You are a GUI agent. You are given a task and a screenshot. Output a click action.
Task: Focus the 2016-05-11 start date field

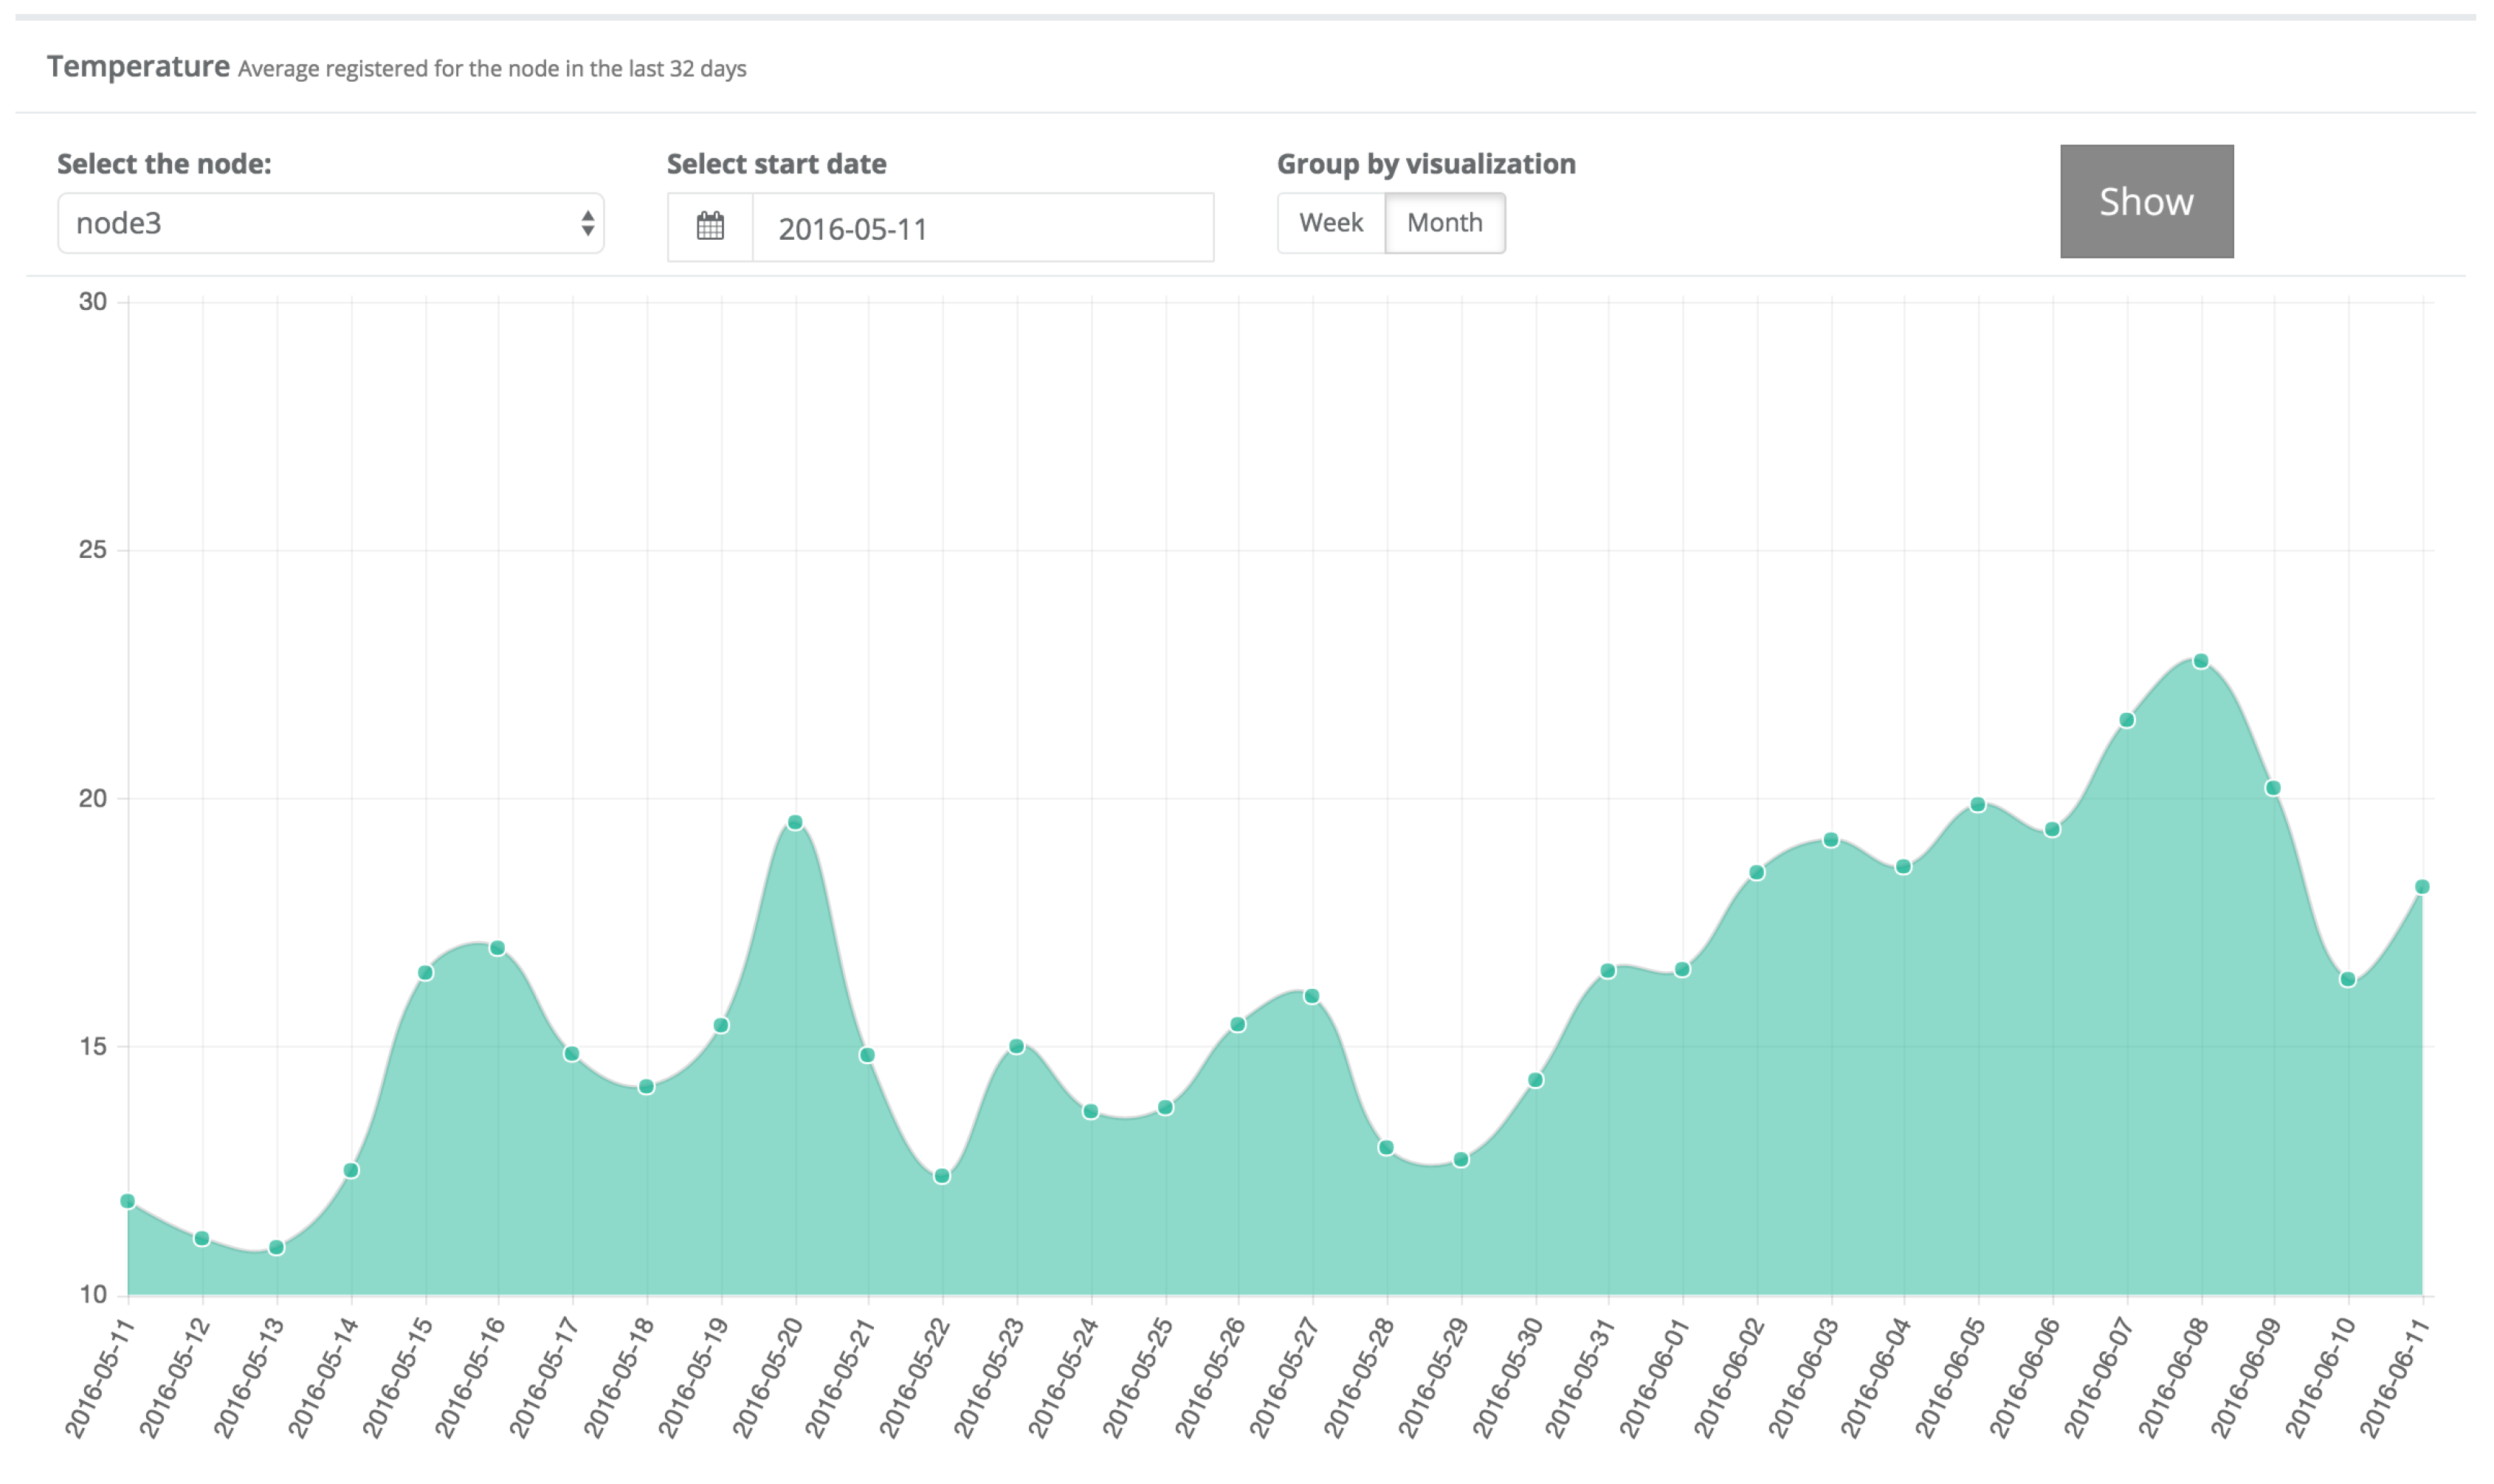[983, 228]
